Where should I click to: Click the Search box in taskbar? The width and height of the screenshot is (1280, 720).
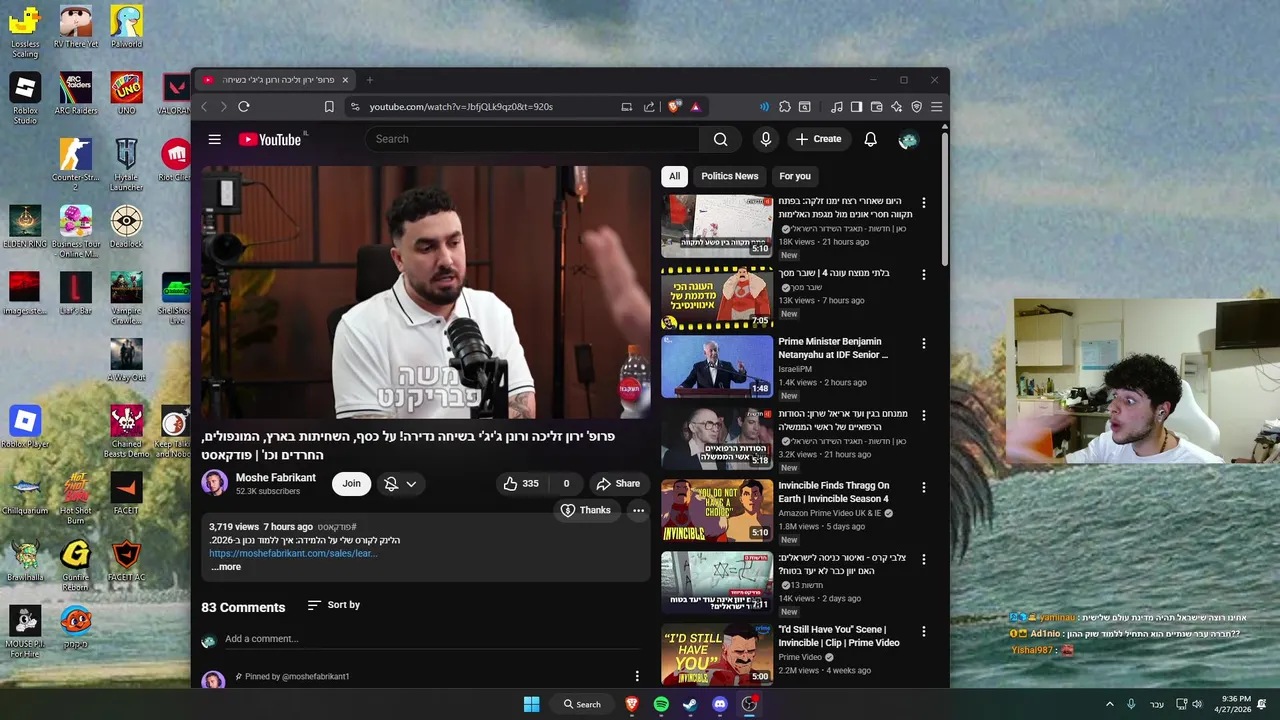[582, 704]
